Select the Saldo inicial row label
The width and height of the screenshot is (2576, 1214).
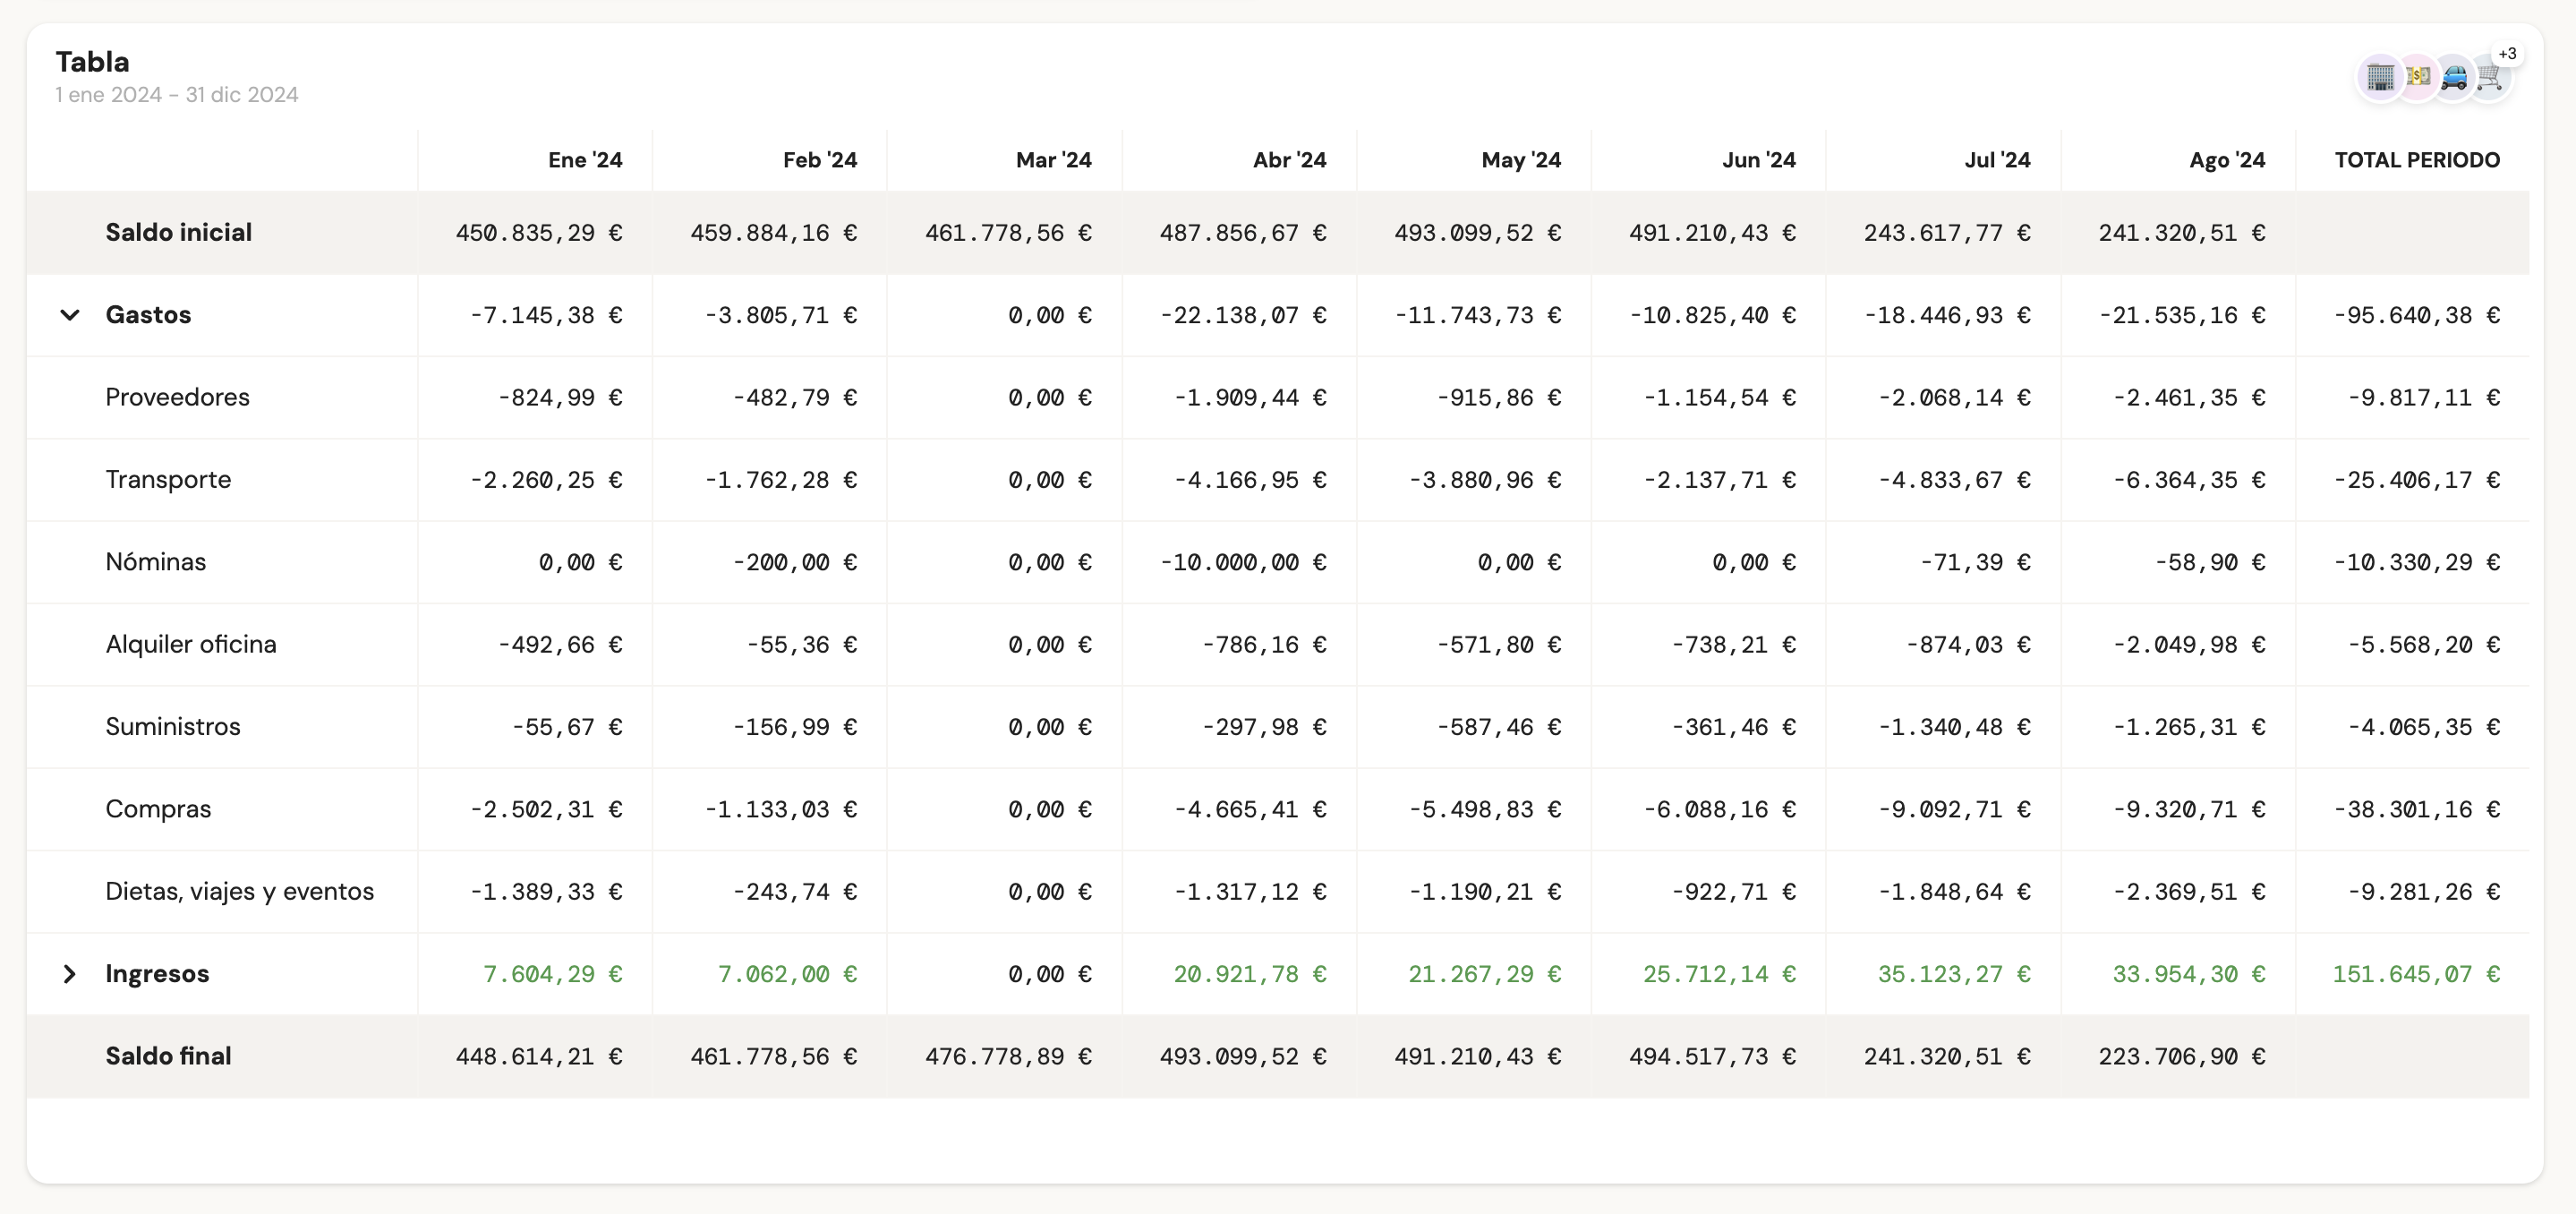pos(179,233)
